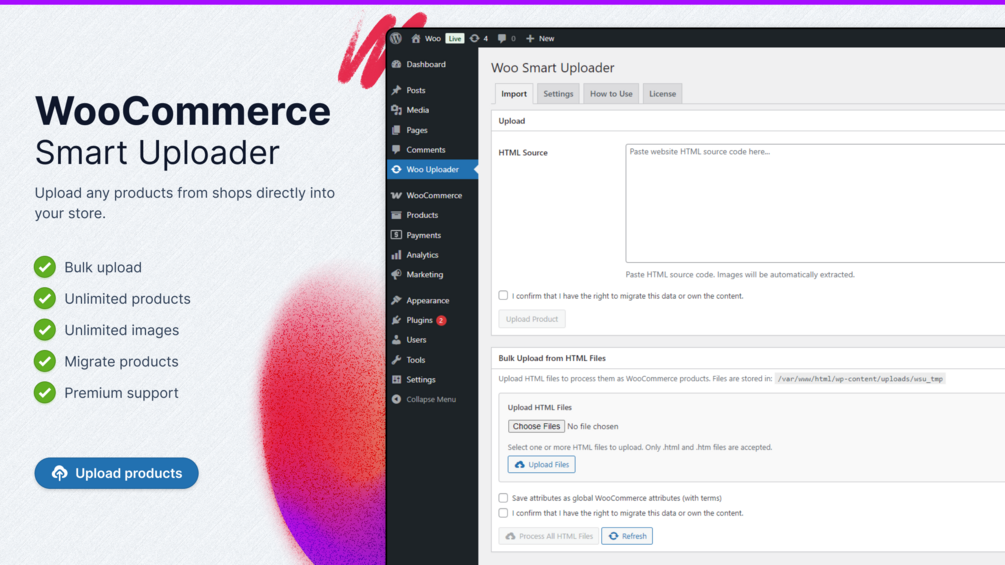The width and height of the screenshot is (1005, 565).
Task: Click the 'Woo Smart Uploader' page title
Action: pos(552,68)
